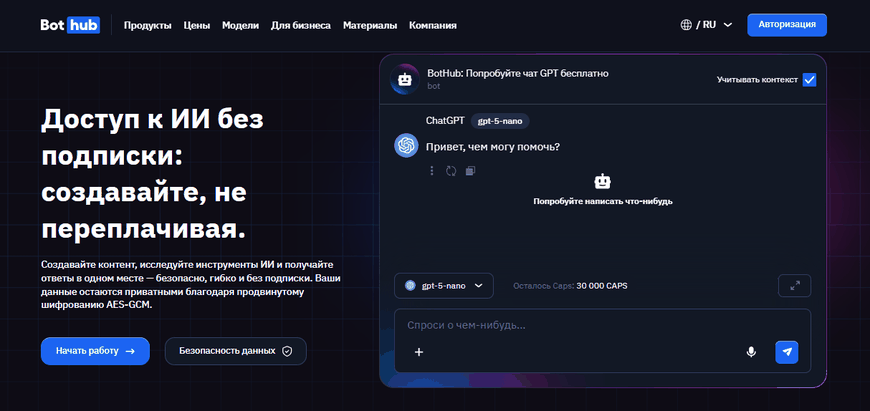Toggle the Учитывать контекст checkbox
This screenshot has height=411, width=870.
[810, 80]
